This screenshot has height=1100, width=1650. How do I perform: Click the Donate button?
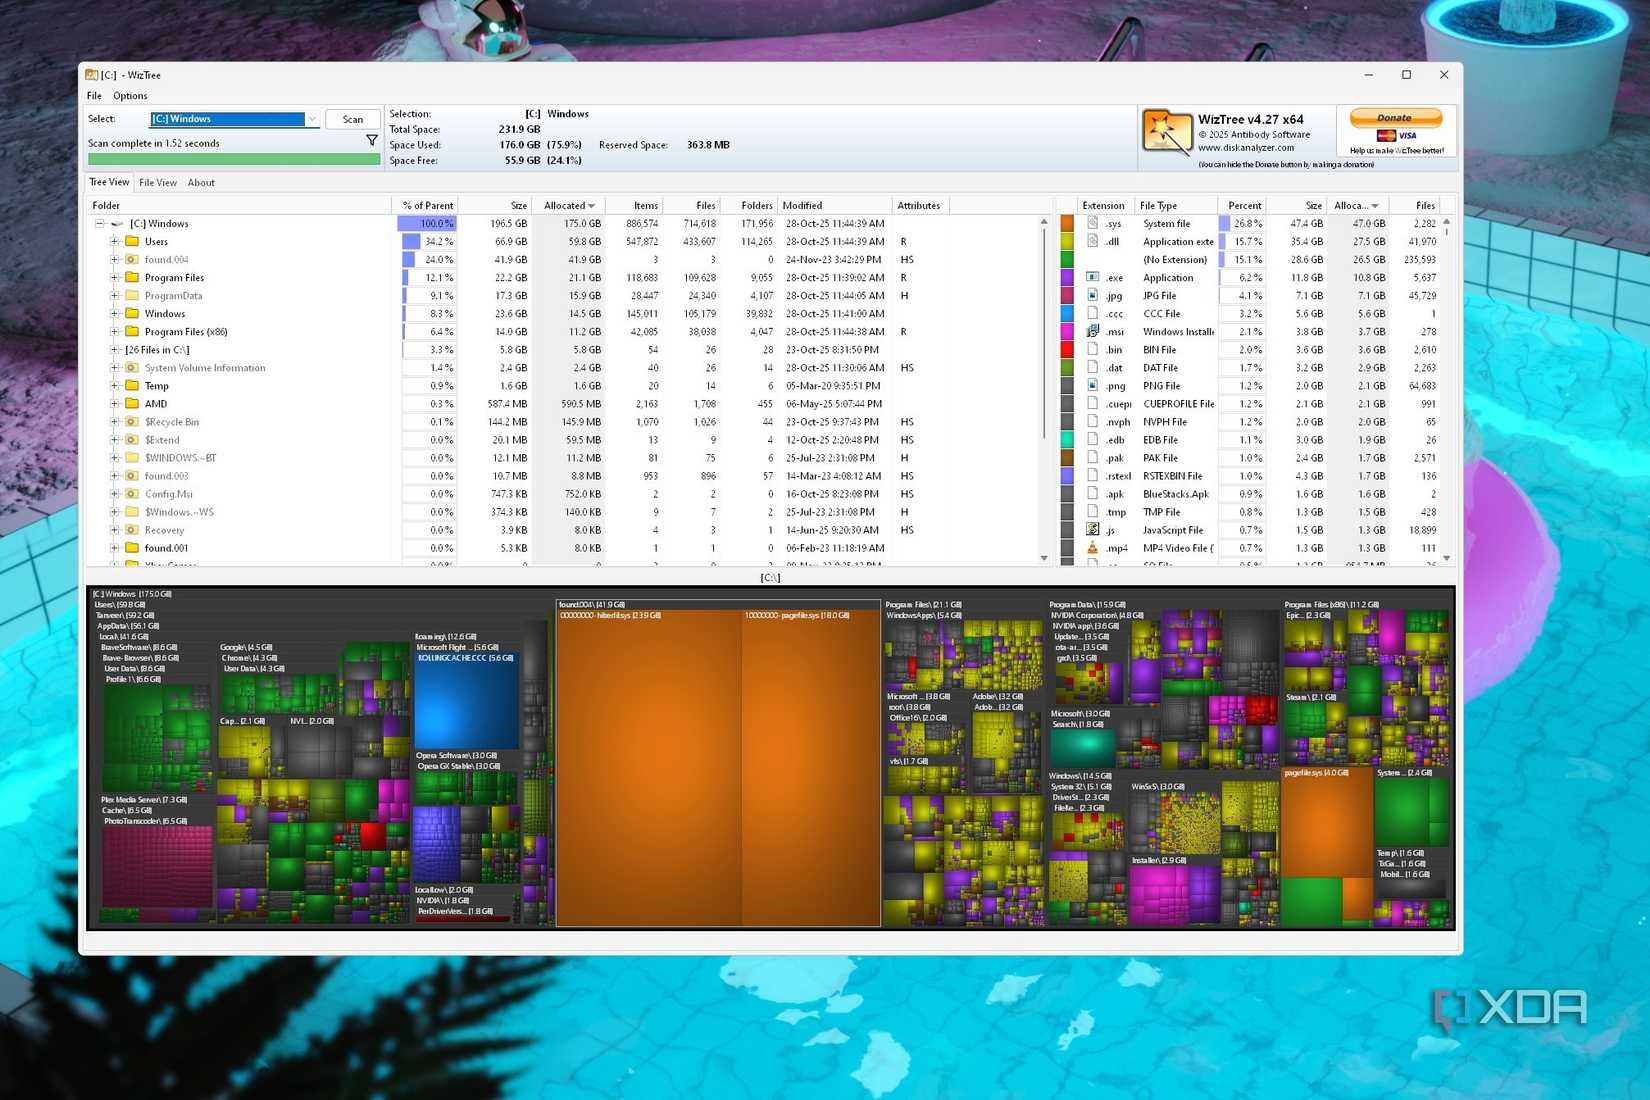click(x=1394, y=116)
